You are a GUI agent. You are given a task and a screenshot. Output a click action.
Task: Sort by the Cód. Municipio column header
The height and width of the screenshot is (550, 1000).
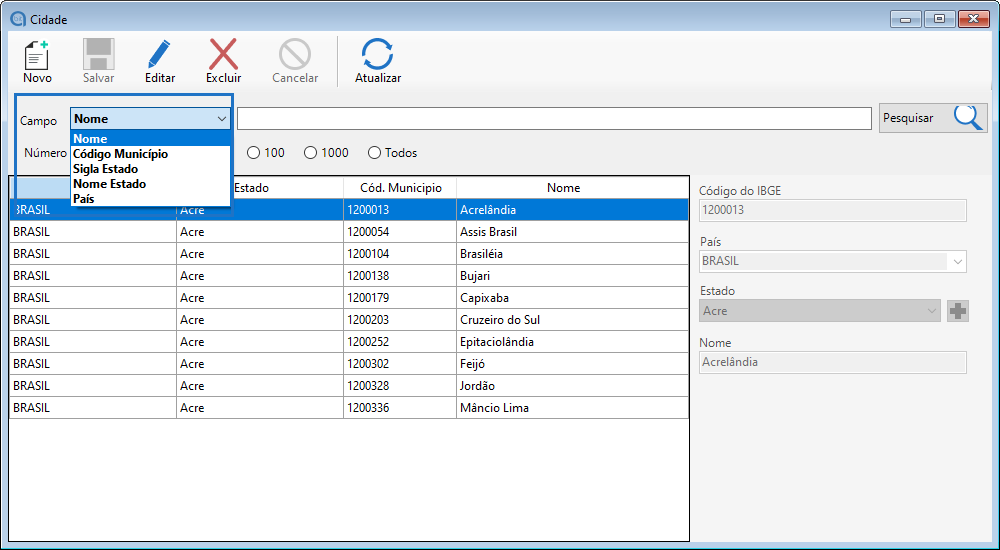pos(400,188)
